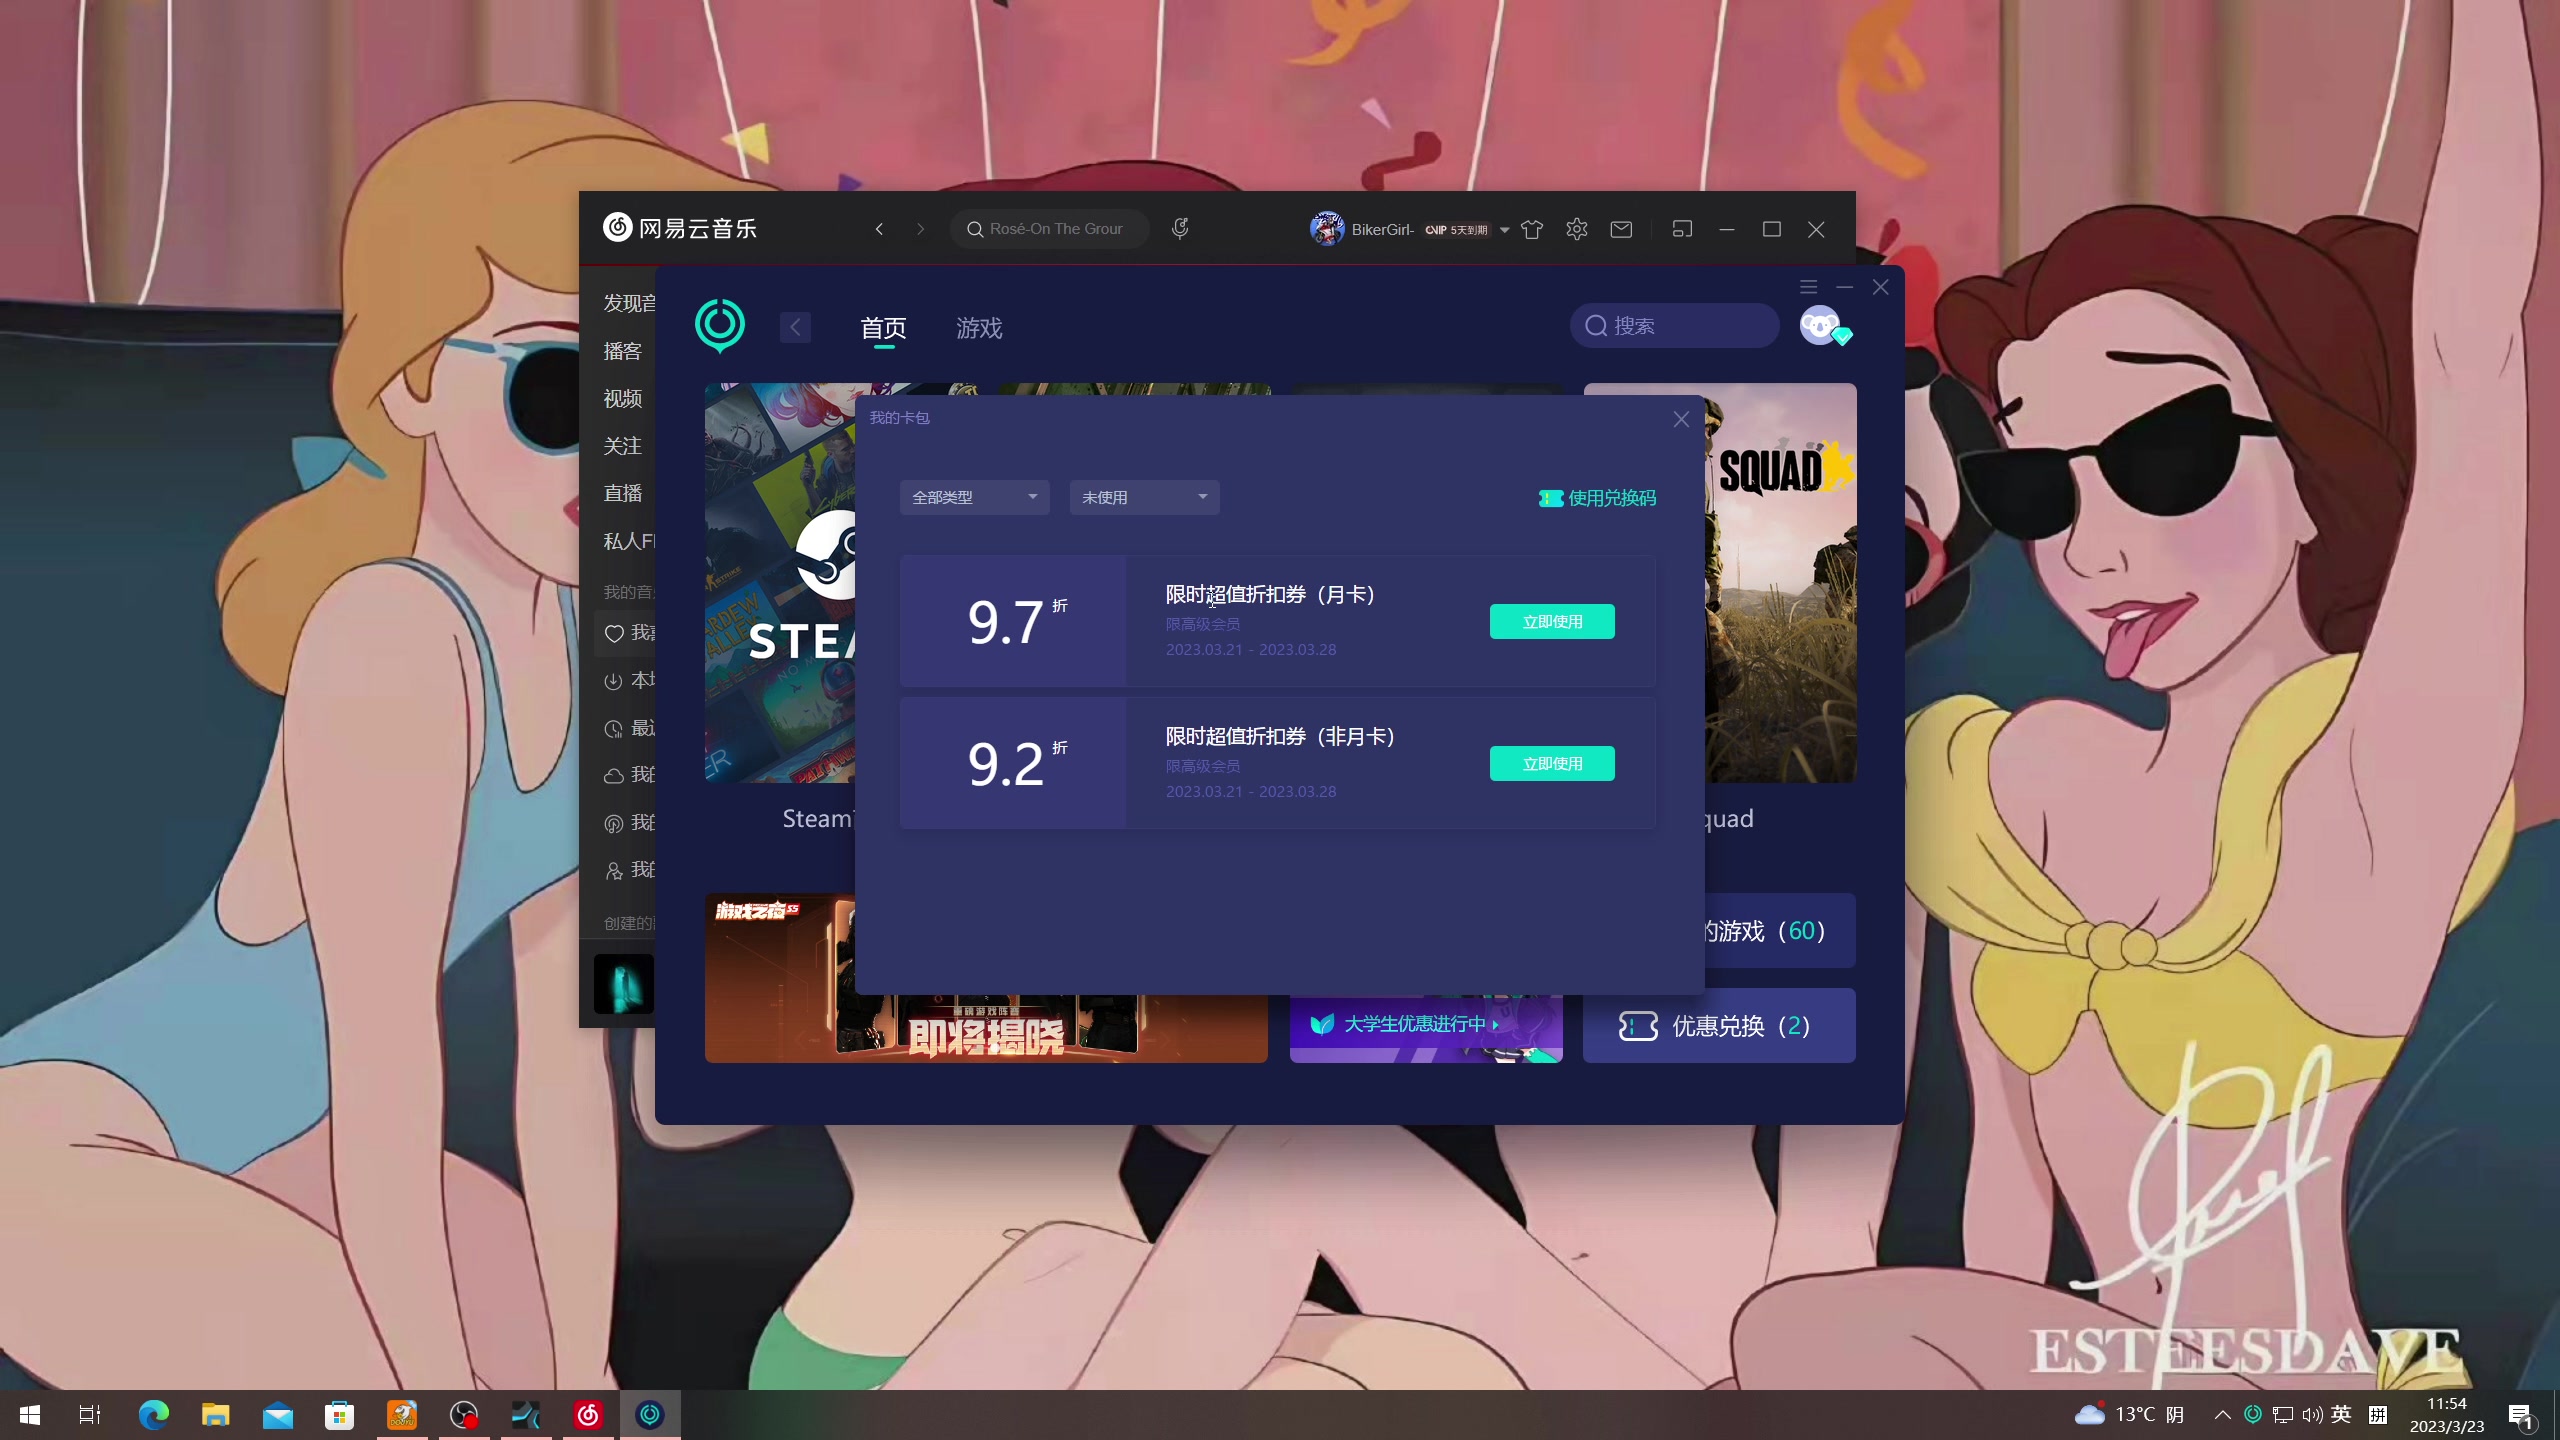Open NetEase Music messages envelope icon
The image size is (2560, 1440).
pos(1621,229)
